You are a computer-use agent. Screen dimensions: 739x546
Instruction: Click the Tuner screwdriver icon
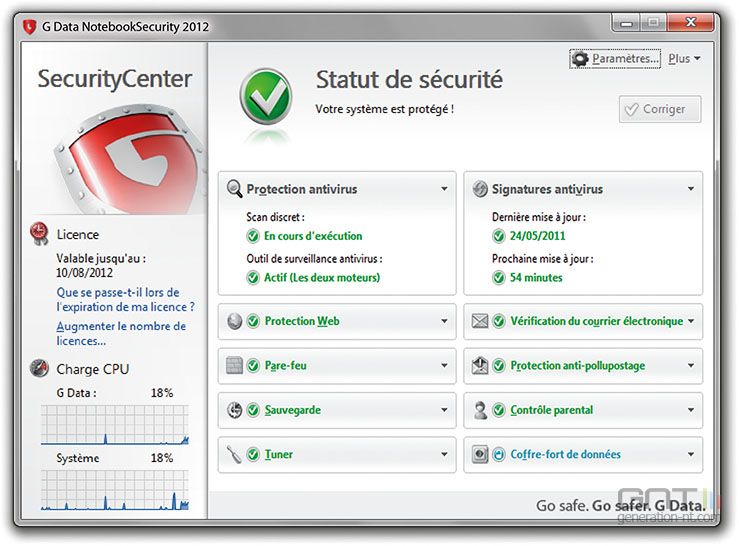pyautogui.click(x=234, y=454)
